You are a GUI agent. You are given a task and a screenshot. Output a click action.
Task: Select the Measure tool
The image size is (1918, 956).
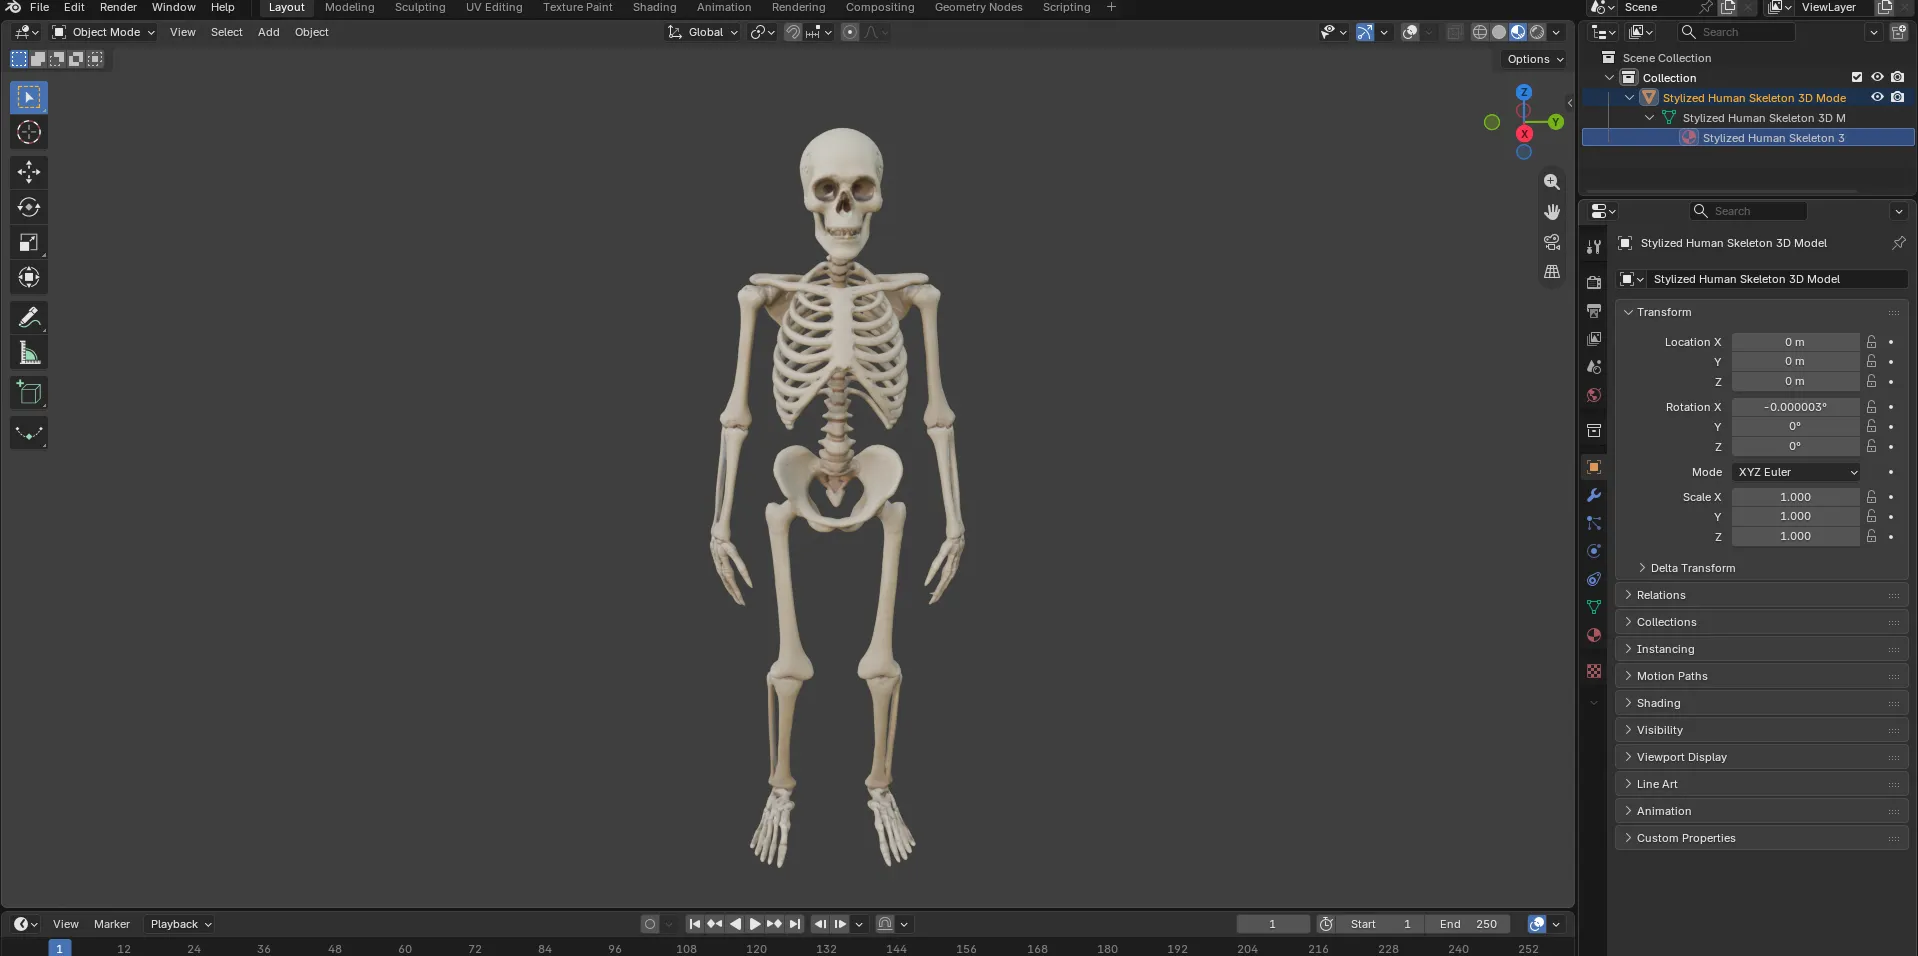[x=29, y=353]
